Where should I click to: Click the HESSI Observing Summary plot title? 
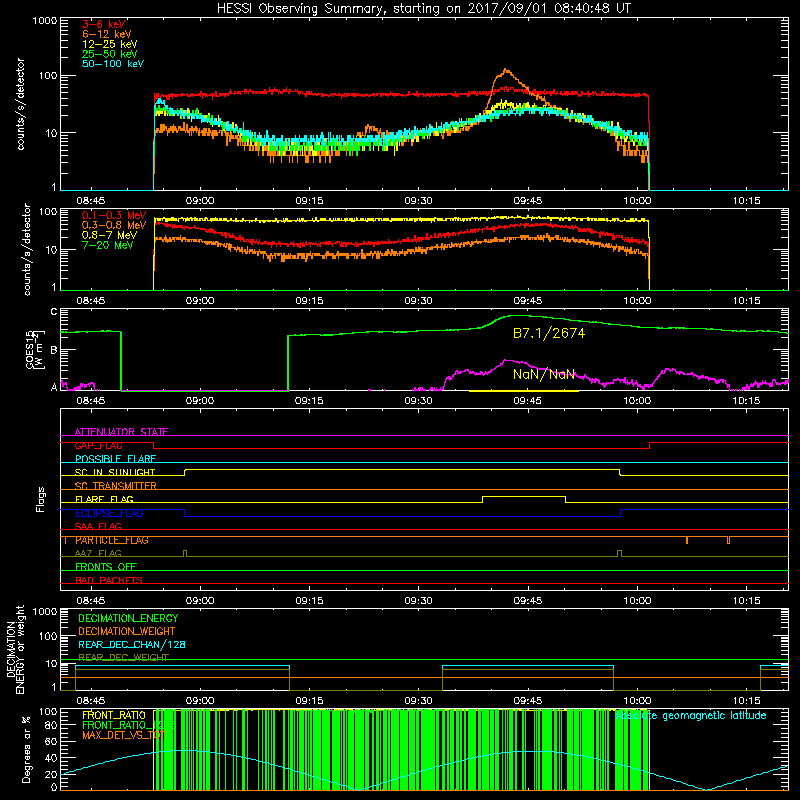(423, 9)
